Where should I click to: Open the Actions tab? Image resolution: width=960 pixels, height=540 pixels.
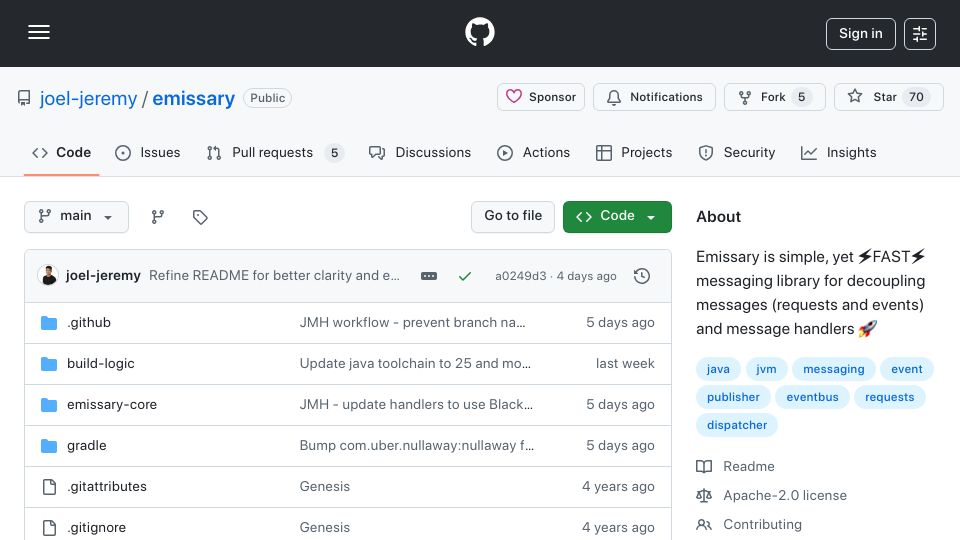533,152
